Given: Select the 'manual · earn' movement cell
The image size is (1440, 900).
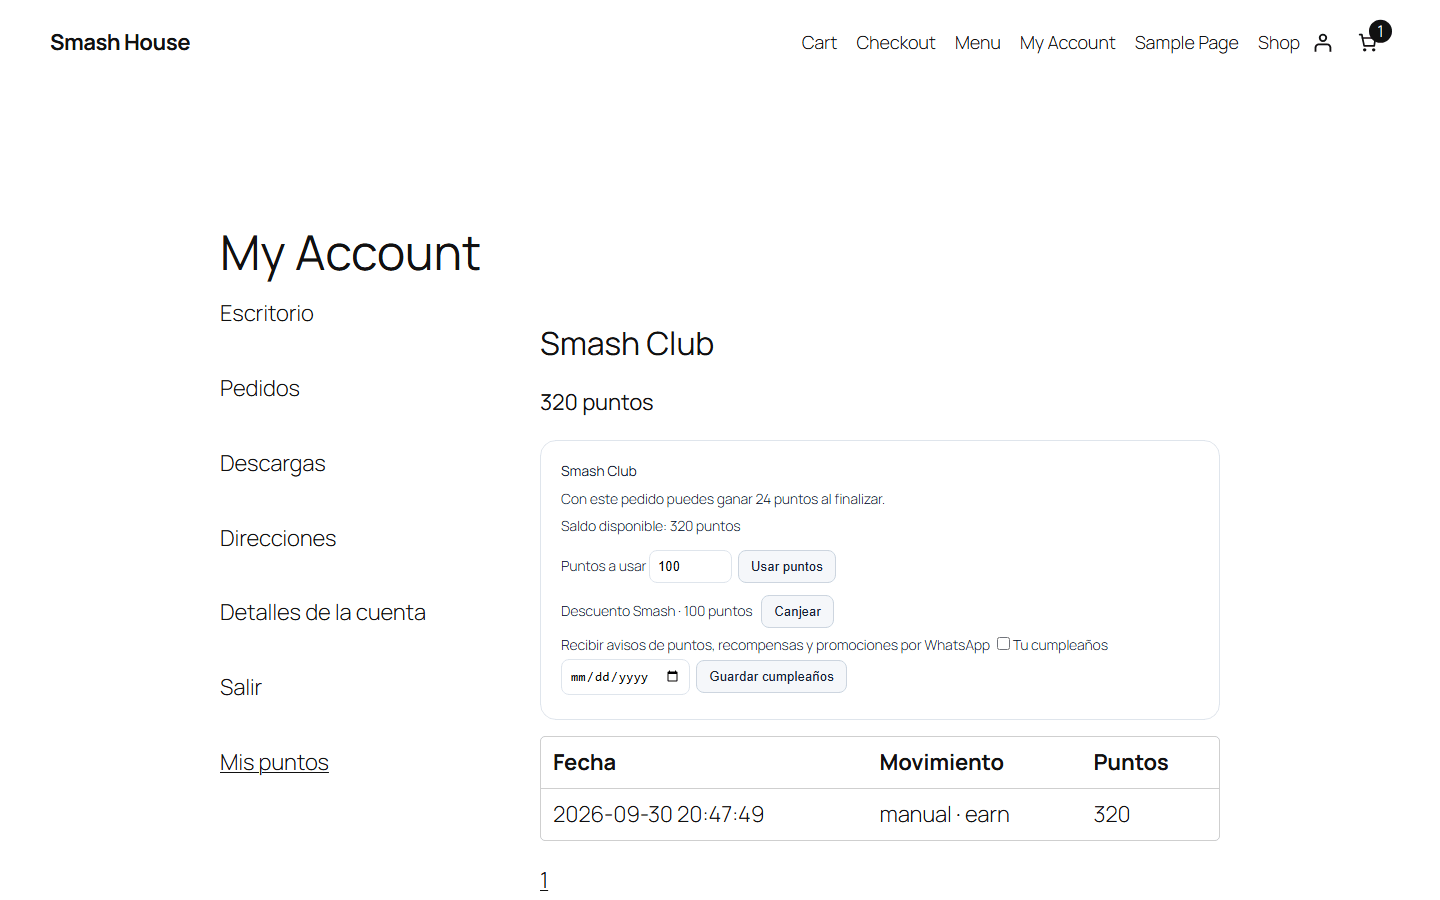Looking at the screenshot, I should pos(974,815).
